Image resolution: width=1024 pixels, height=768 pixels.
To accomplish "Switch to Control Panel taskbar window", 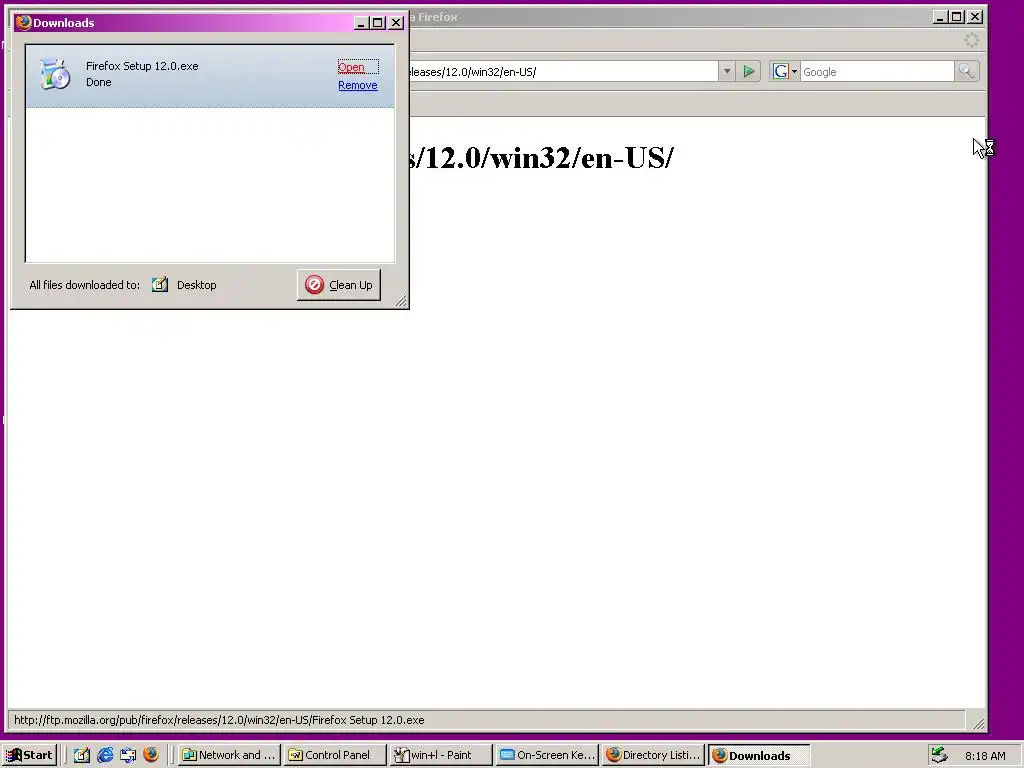I will (x=336, y=755).
